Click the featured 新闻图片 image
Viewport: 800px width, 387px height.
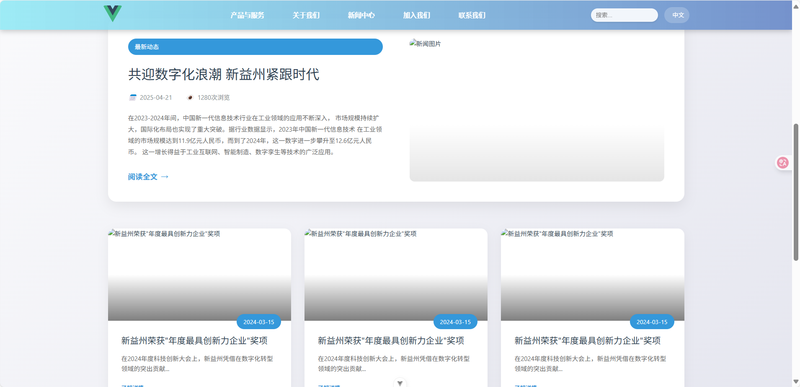click(x=537, y=110)
